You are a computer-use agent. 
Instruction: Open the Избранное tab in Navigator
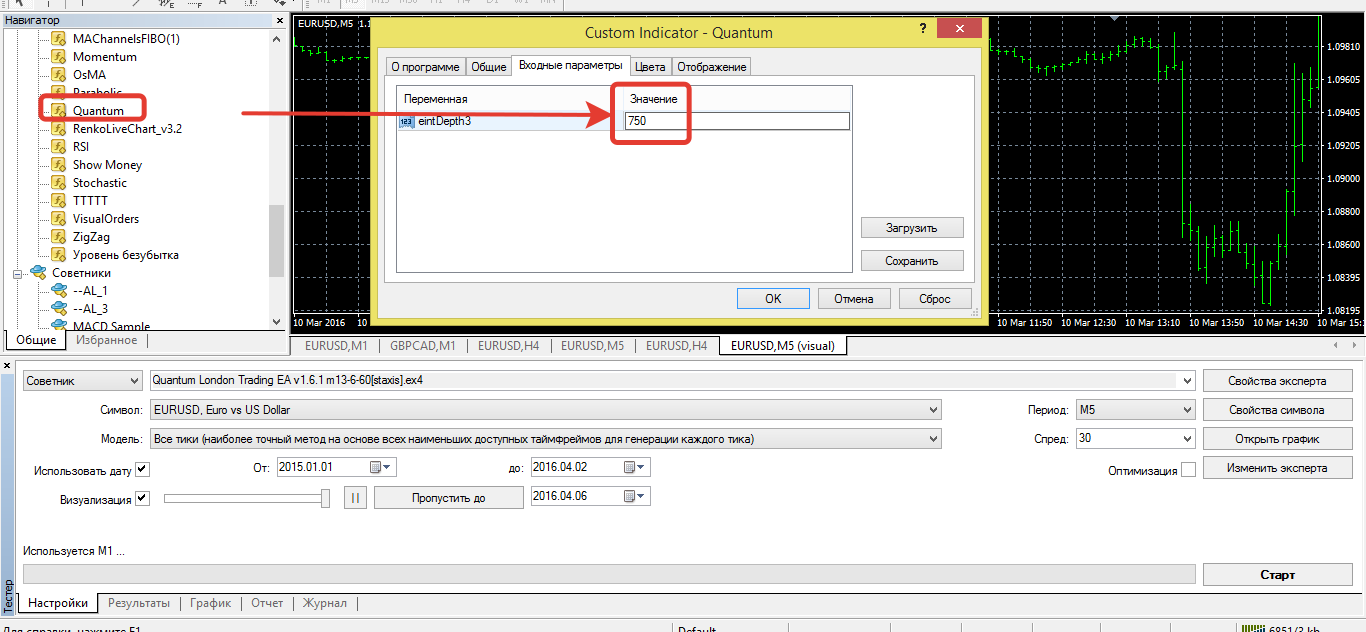pos(107,340)
